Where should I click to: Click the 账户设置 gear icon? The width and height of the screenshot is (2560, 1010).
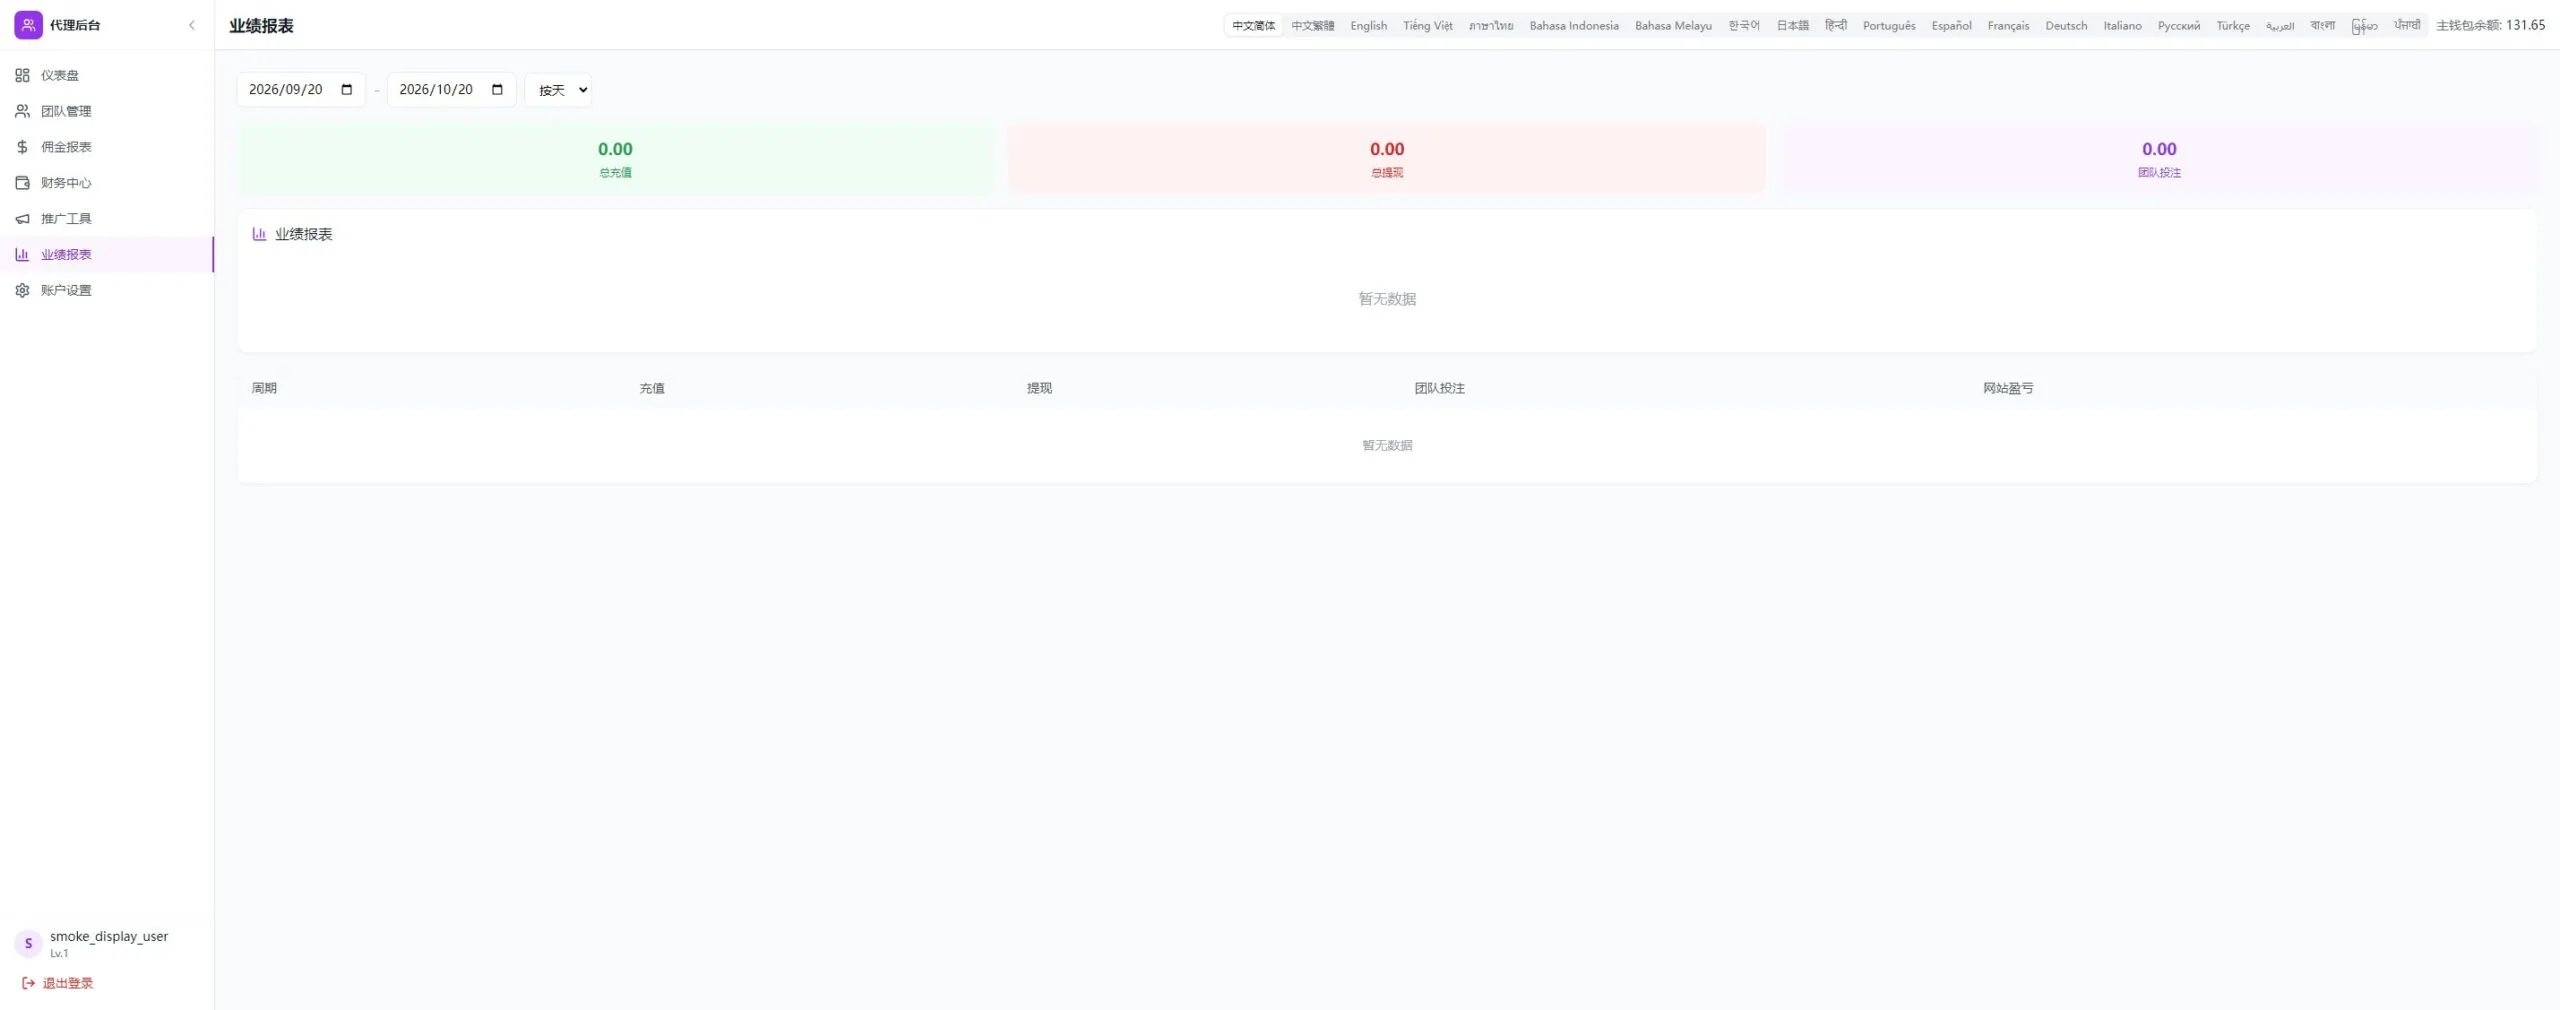tap(22, 290)
